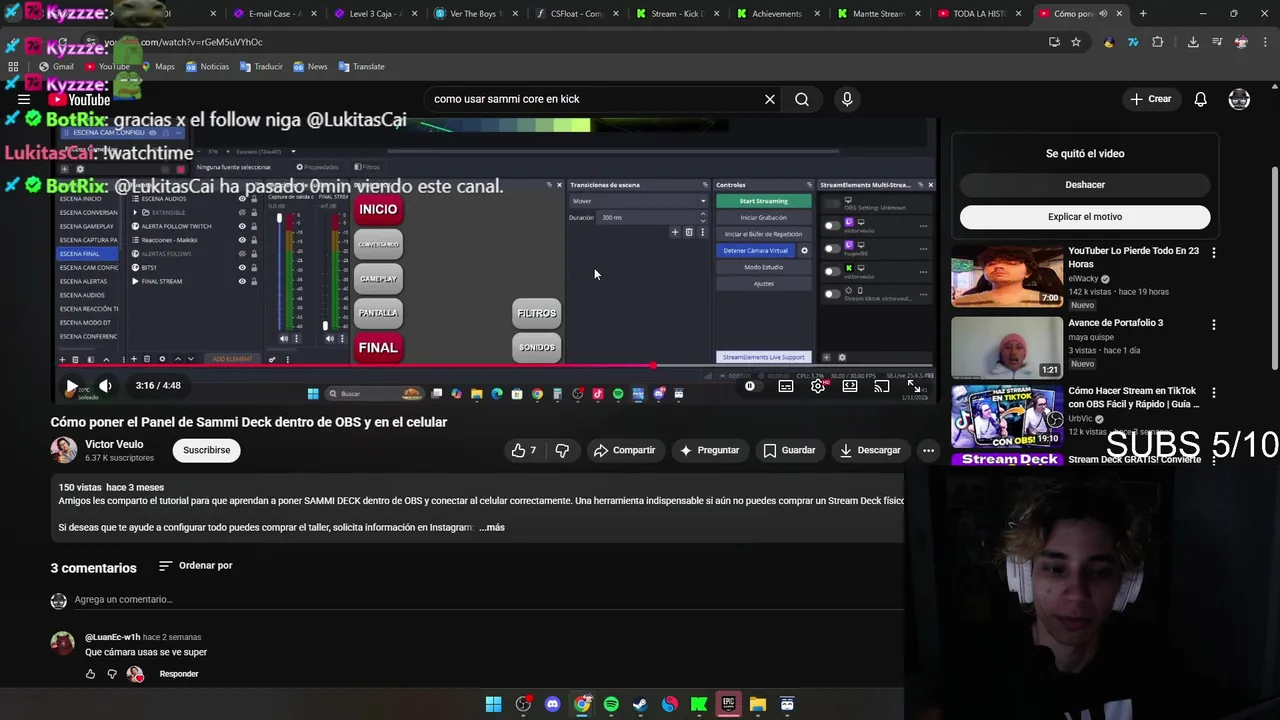
Task: Turn on subtitles in the player
Action: point(786,386)
